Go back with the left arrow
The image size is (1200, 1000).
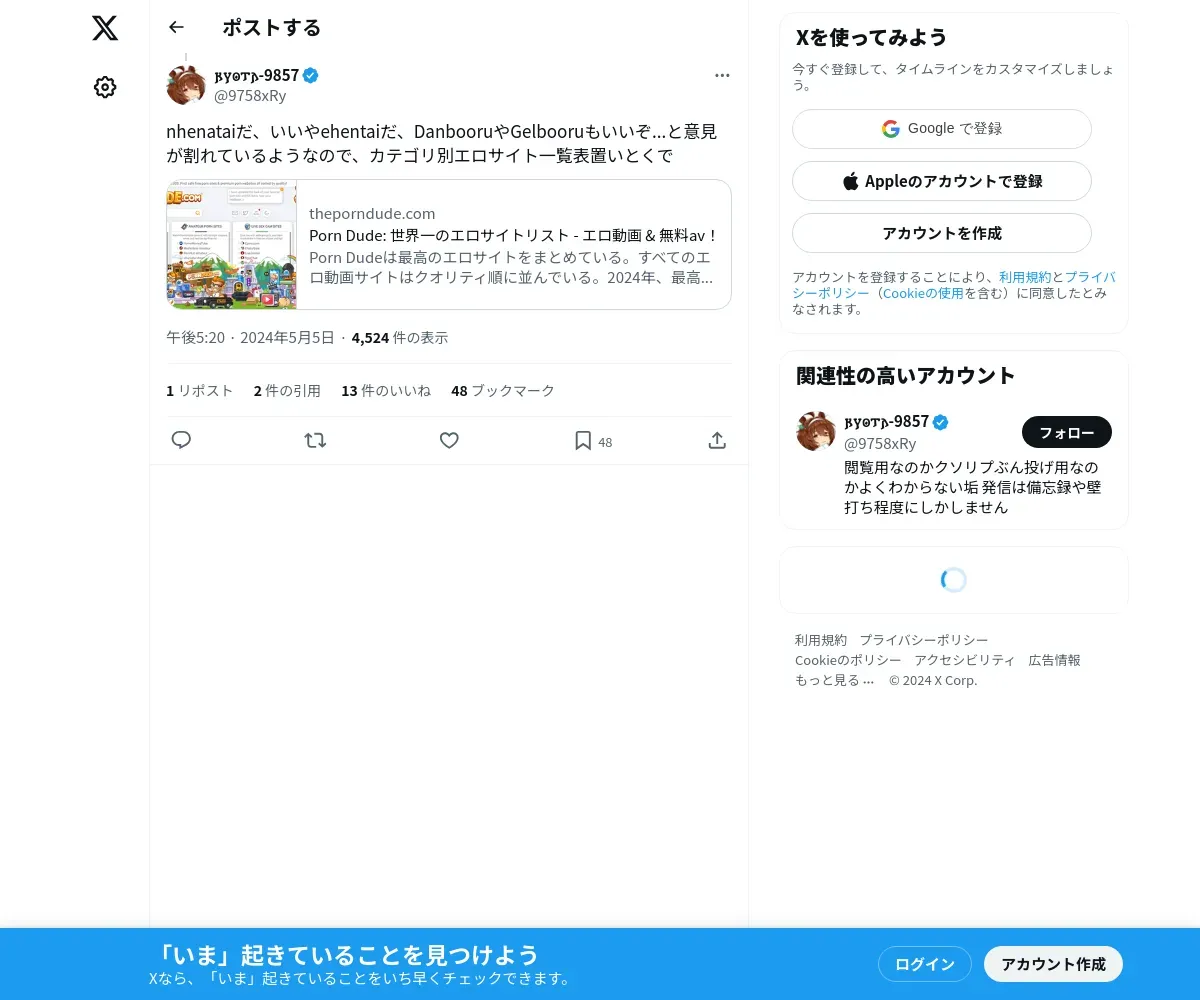point(177,28)
